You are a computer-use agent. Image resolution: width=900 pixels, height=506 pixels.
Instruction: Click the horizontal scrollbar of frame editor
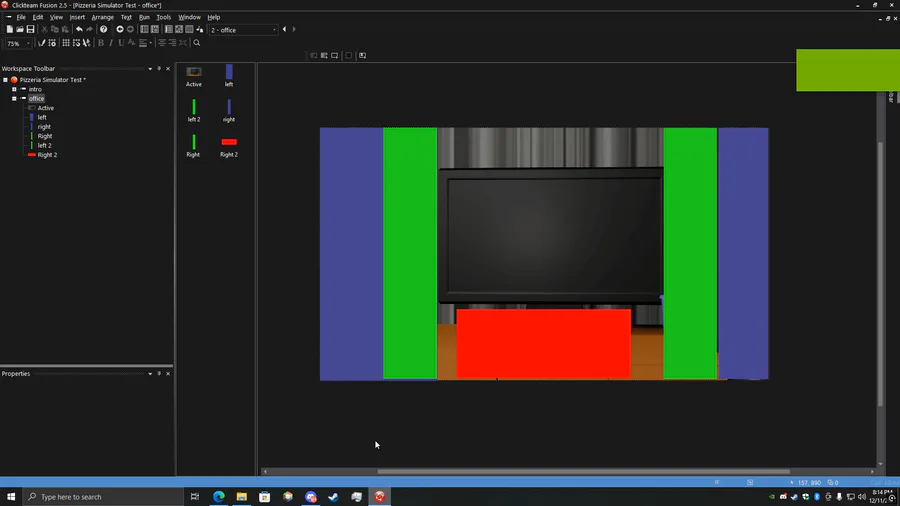(x=583, y=472)
